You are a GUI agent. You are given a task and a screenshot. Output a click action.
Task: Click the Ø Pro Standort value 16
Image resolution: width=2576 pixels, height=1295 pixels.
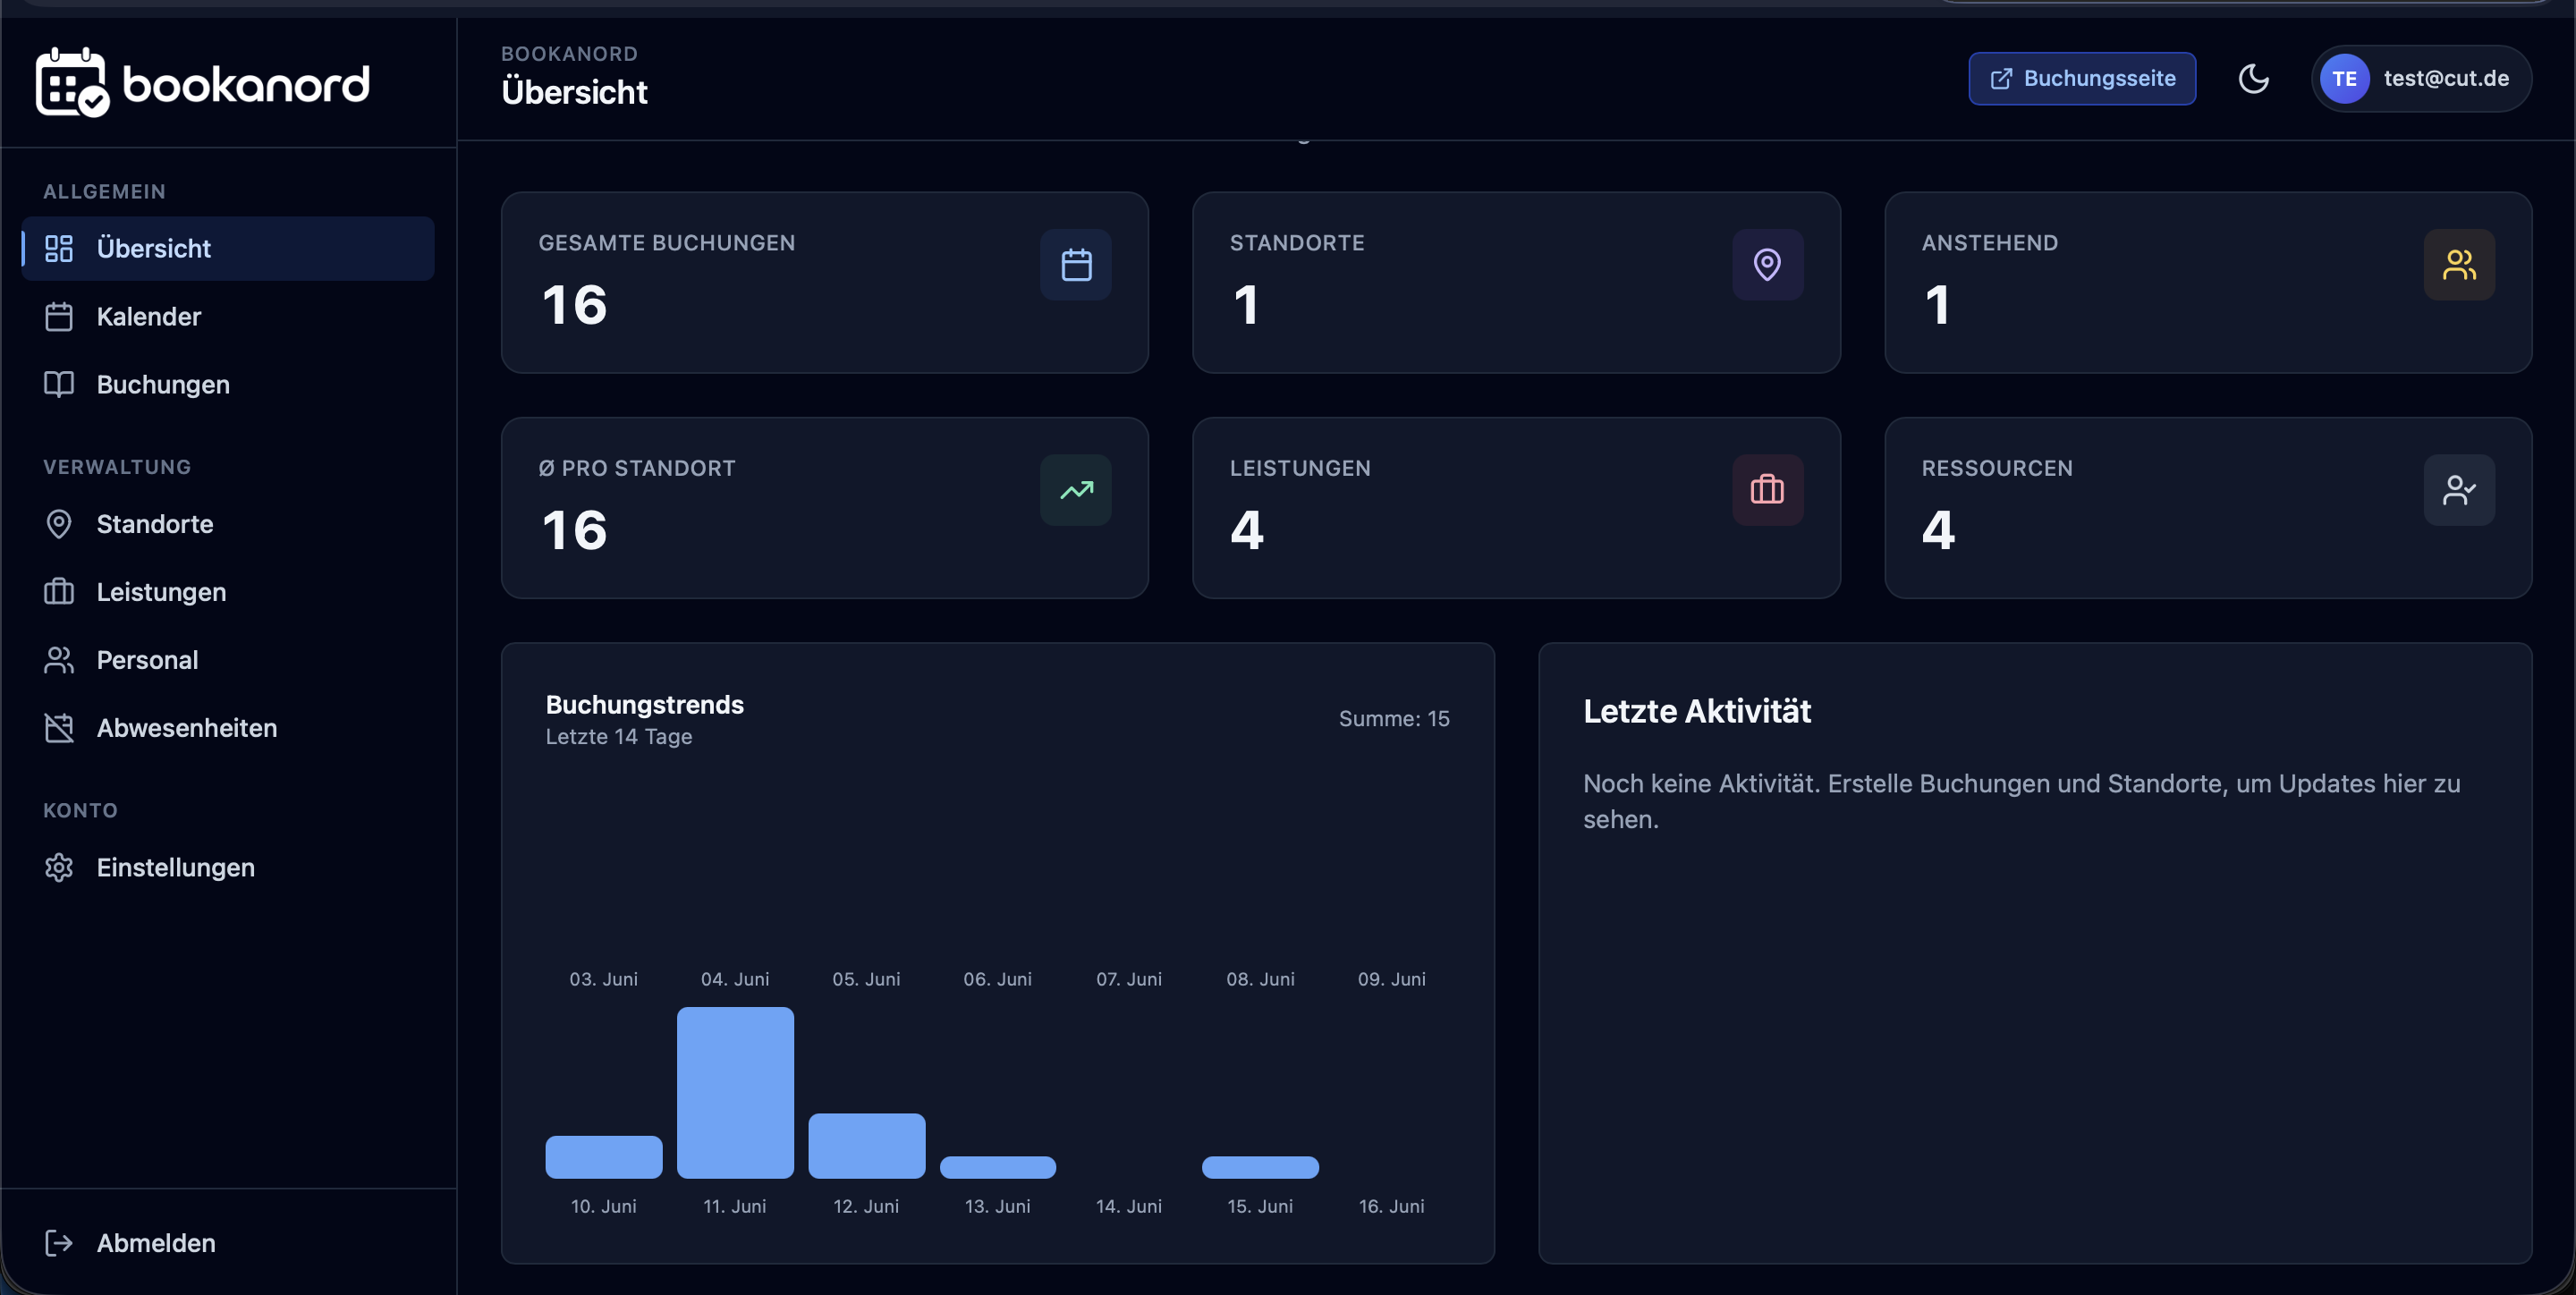[575, 530]
